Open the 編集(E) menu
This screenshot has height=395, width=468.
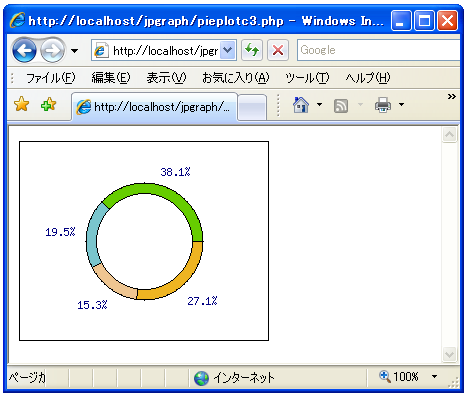tap(111, 78)
